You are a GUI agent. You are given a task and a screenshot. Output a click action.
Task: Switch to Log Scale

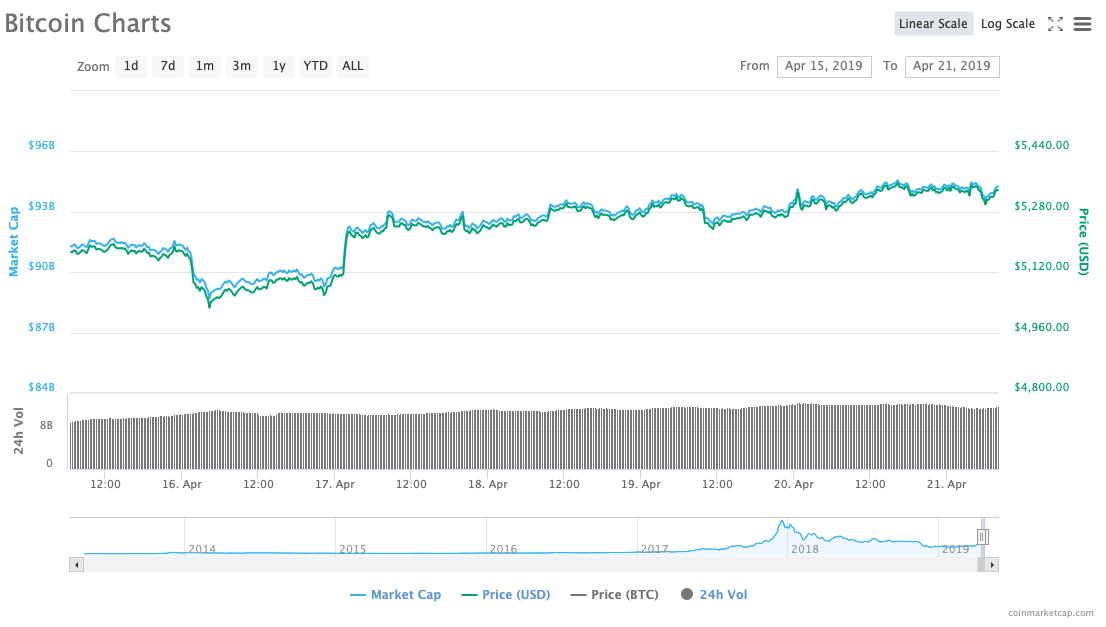(1007, 23)
